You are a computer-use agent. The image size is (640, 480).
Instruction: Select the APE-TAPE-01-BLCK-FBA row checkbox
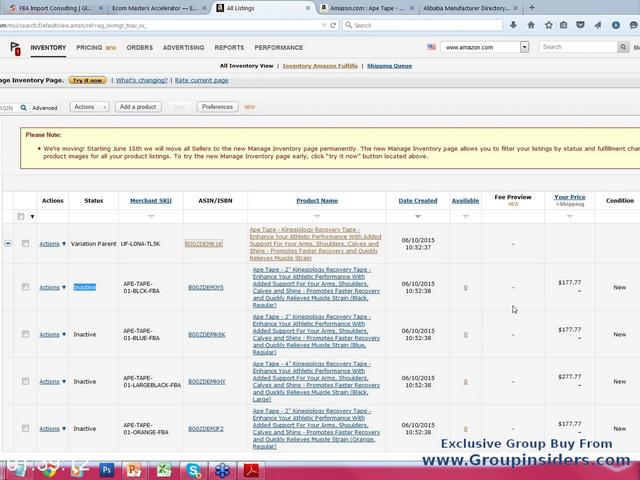(25, 287)
